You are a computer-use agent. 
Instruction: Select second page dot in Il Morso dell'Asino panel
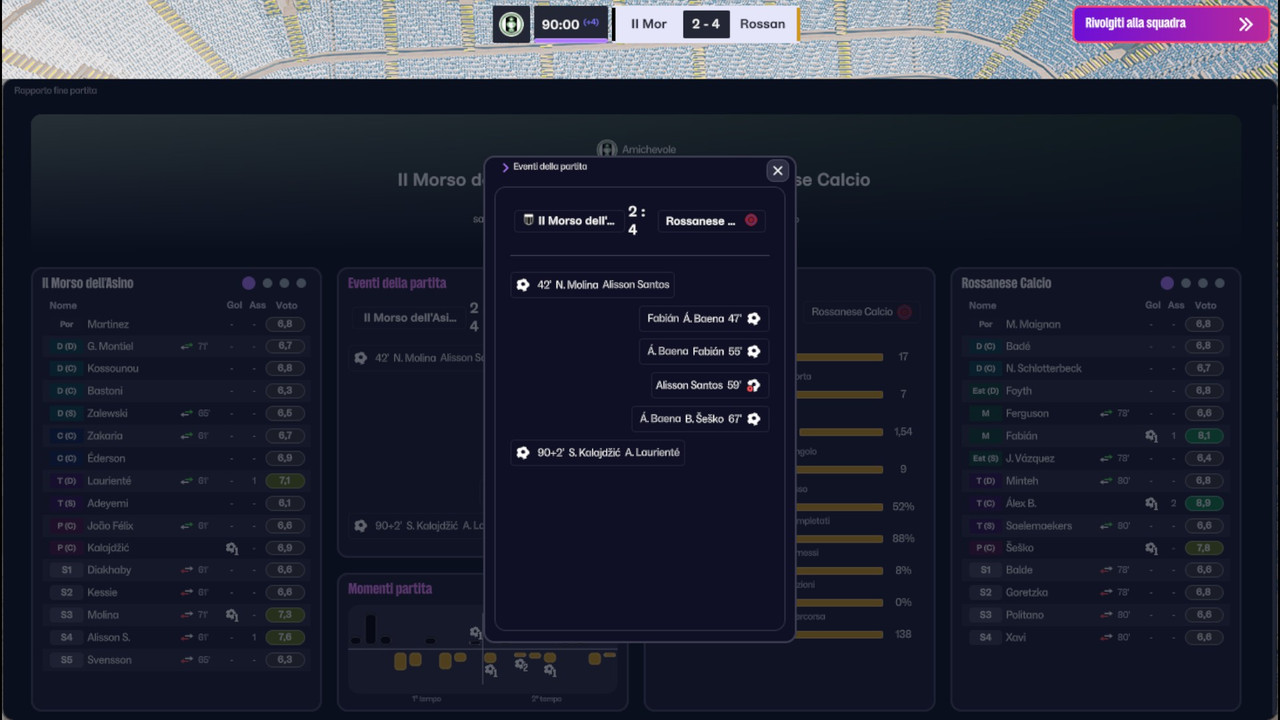[267, 283]
